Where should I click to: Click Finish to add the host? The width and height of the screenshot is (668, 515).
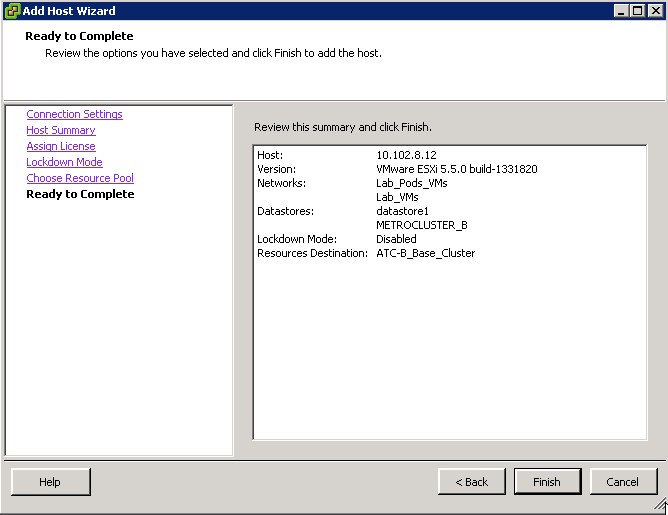547,482
